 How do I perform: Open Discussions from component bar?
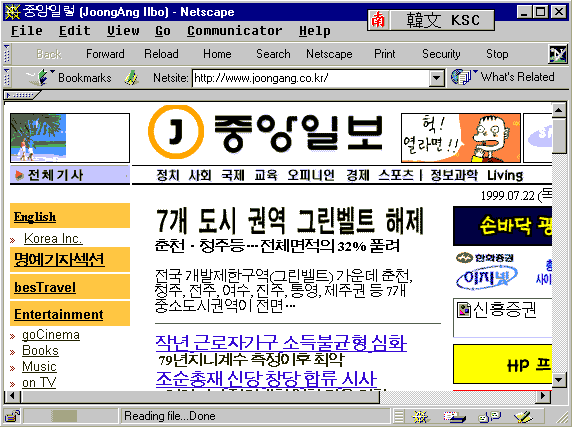coord(489,416)
